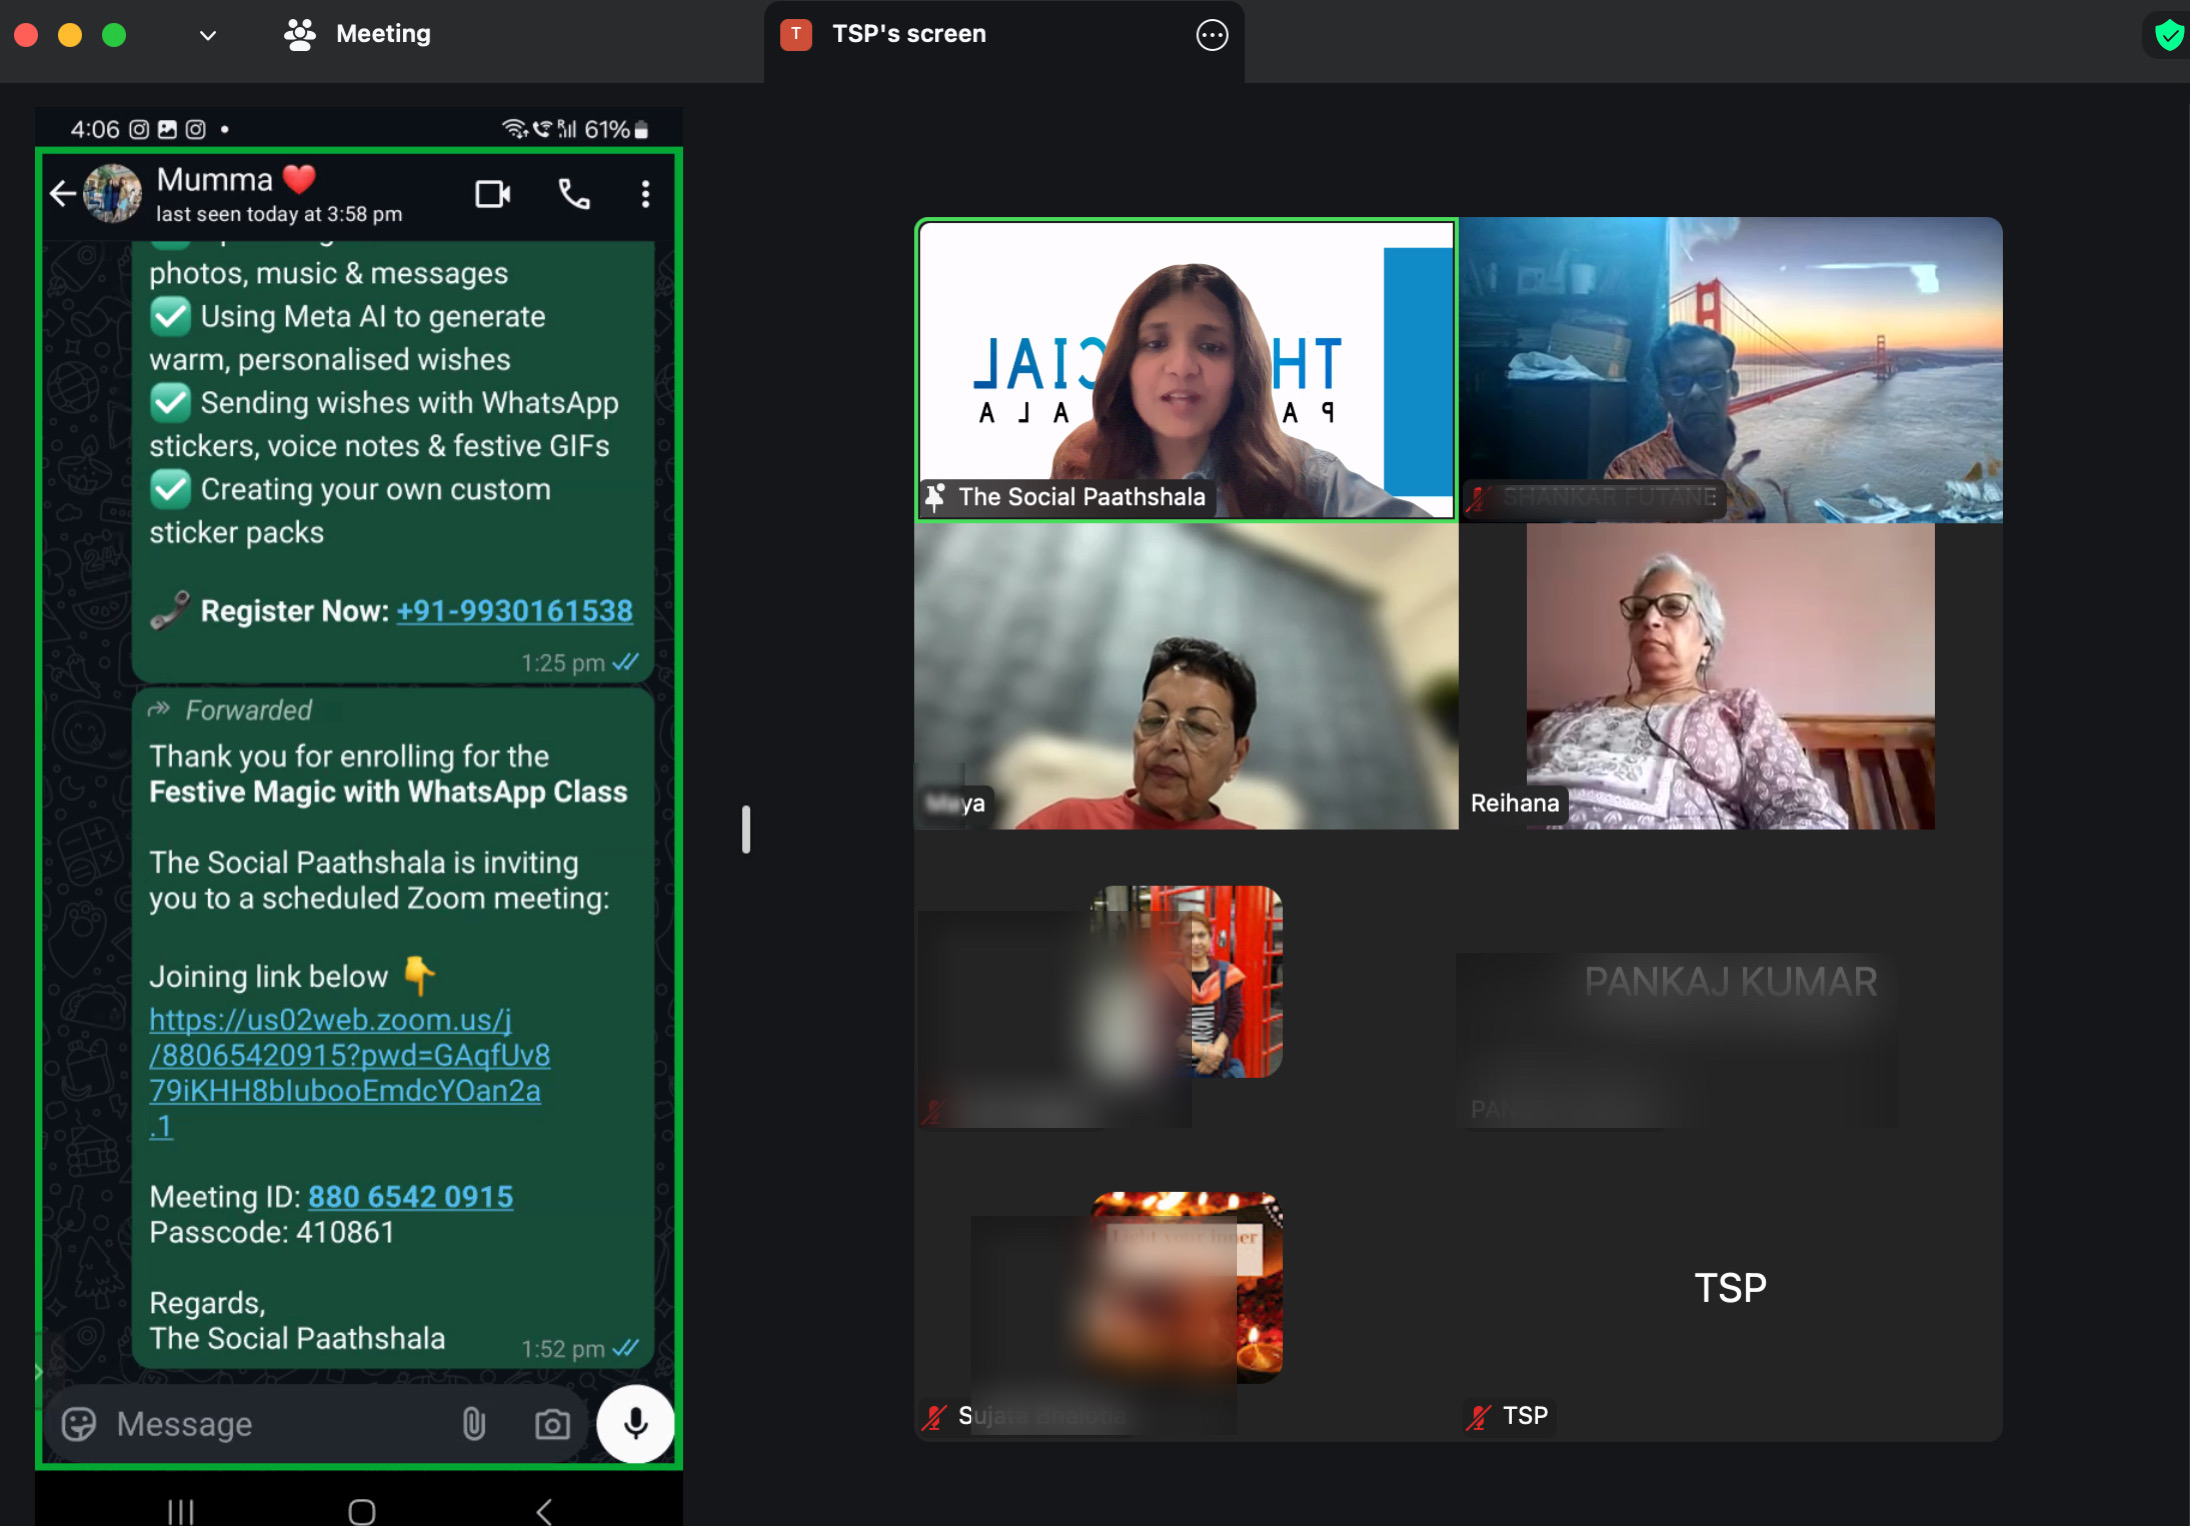
Task: Open the emoji picker icon
Action: tap(79, 1423)
